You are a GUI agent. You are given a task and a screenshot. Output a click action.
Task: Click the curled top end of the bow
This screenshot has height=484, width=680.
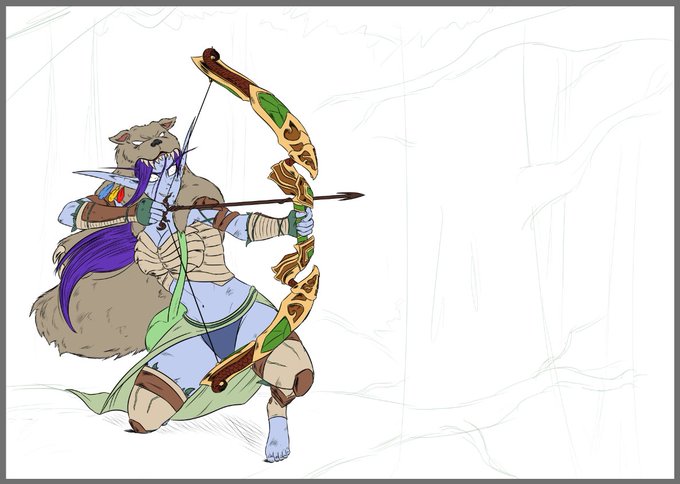tap(211, 55)
